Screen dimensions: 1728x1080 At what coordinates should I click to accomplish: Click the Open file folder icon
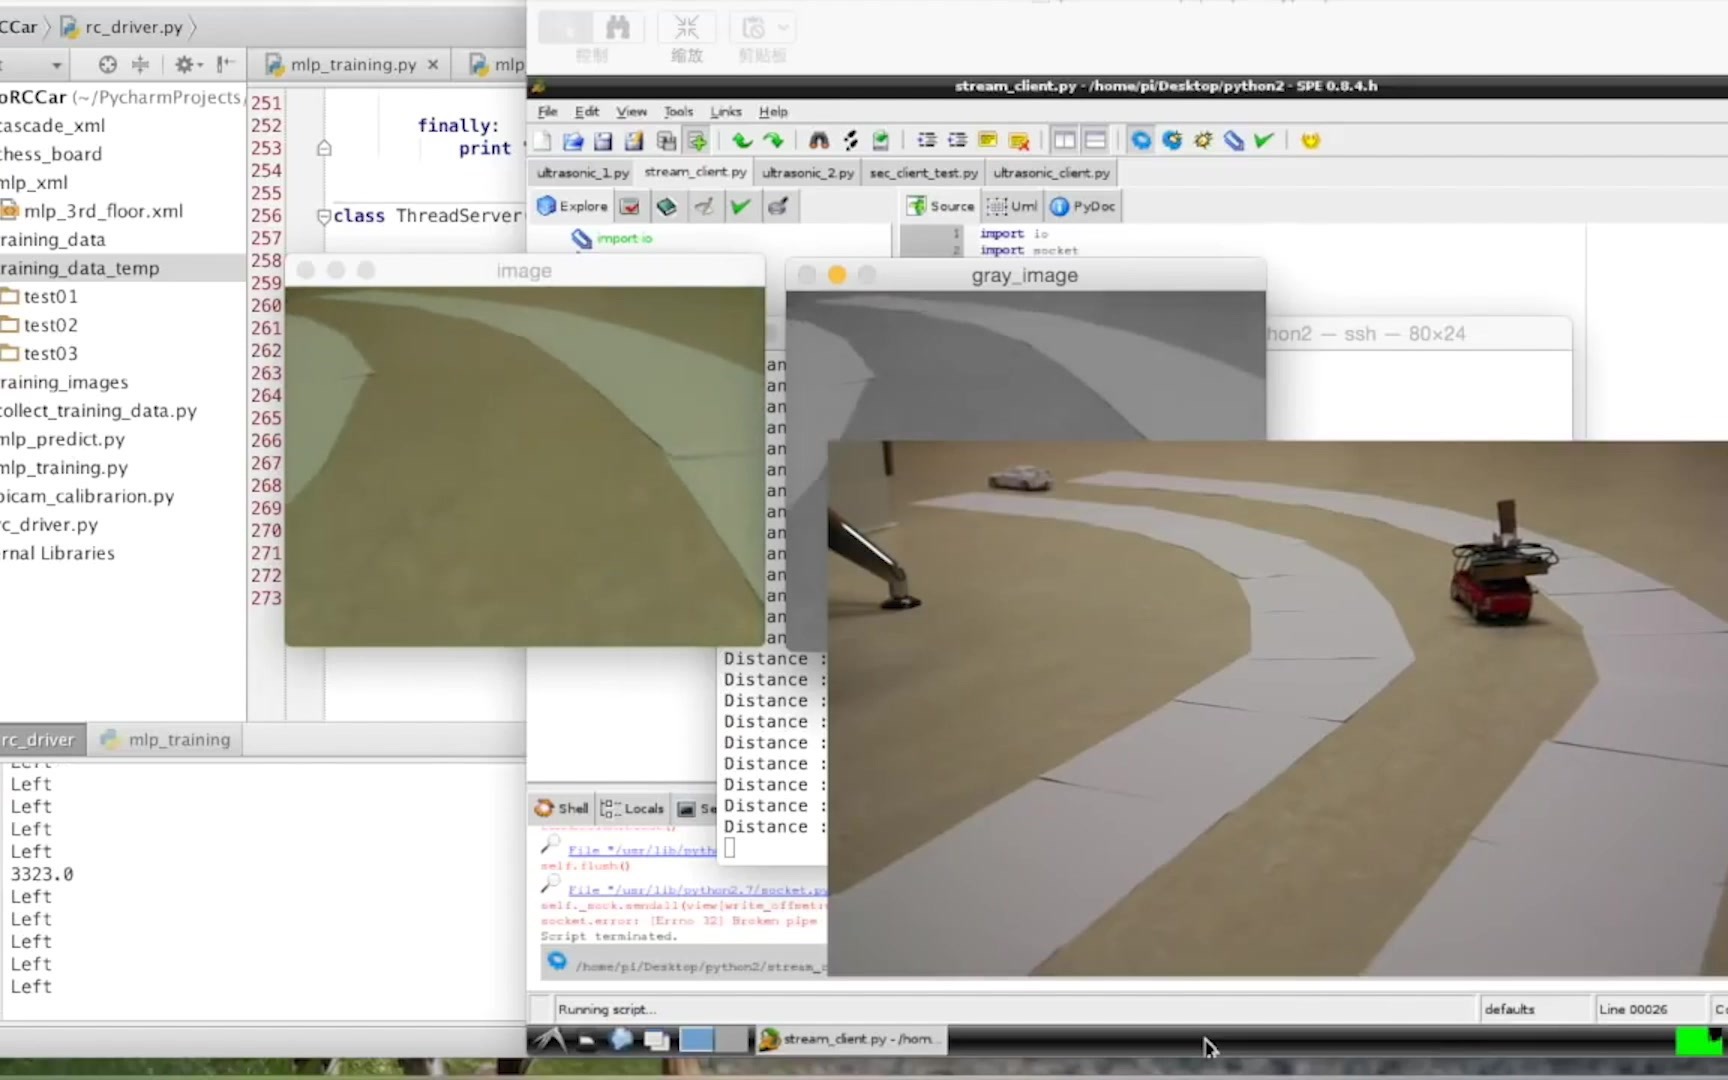click(x=573, y=141)
